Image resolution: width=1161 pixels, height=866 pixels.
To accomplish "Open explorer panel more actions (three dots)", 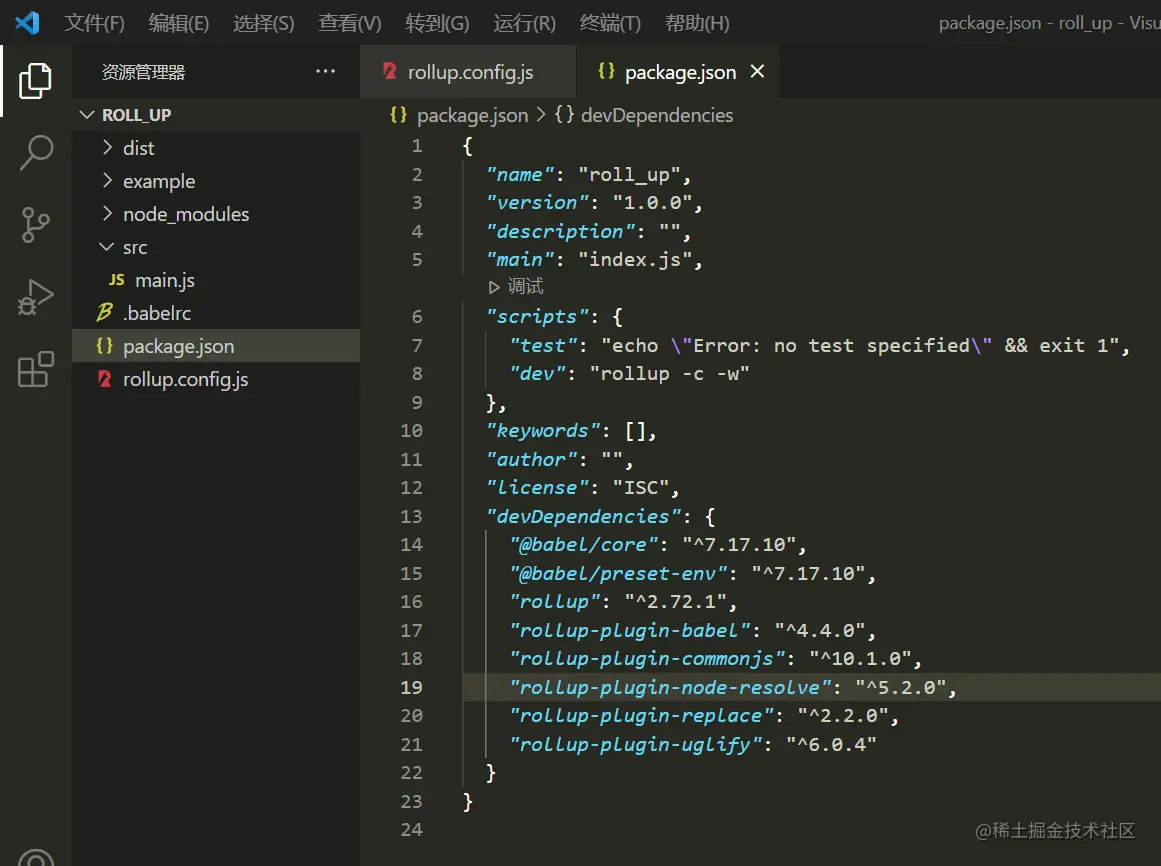I will click(x=325, y=72).
